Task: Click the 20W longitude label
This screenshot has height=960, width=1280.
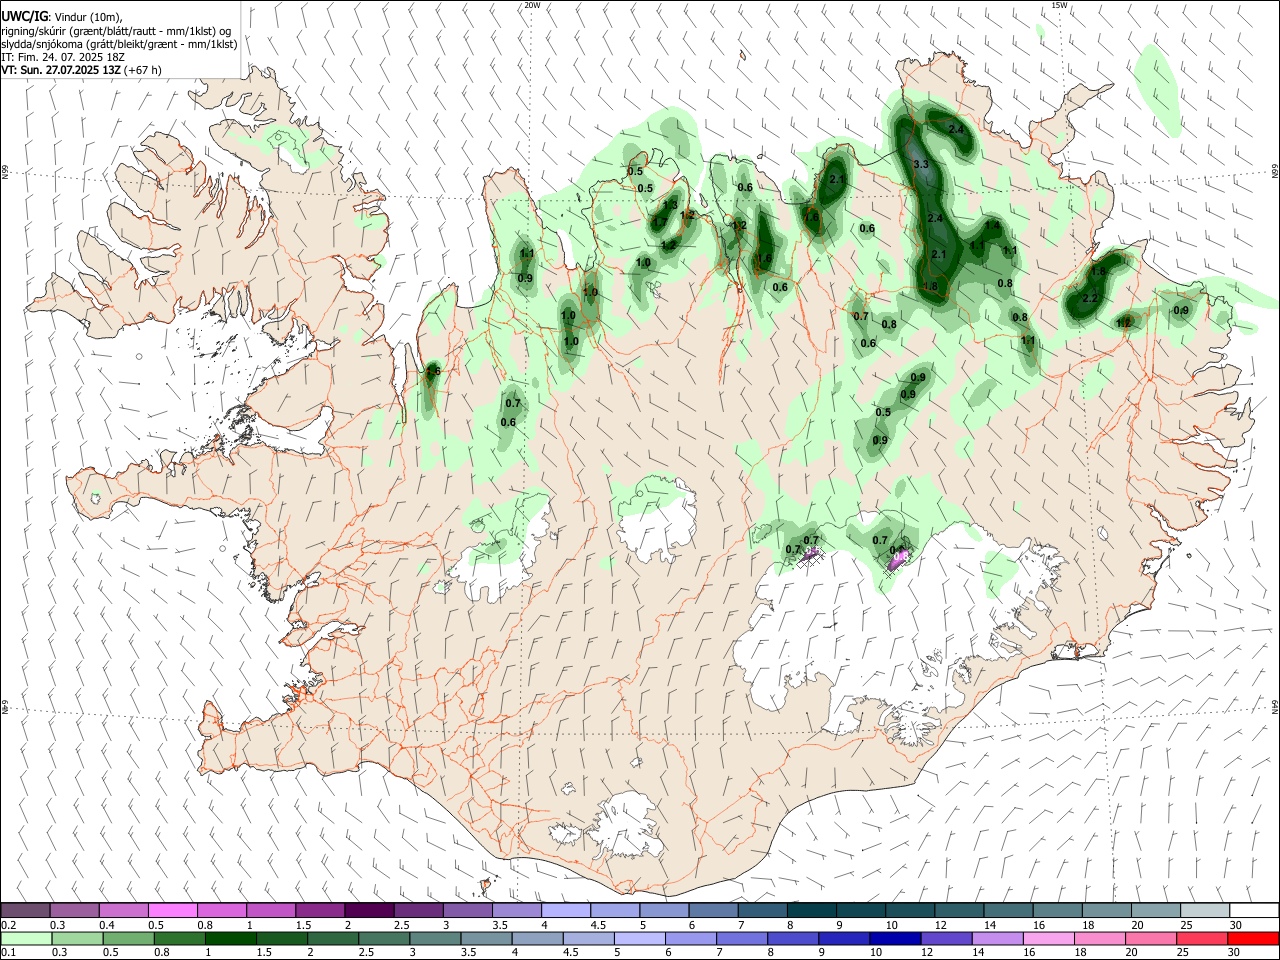Action: [532, 4]
